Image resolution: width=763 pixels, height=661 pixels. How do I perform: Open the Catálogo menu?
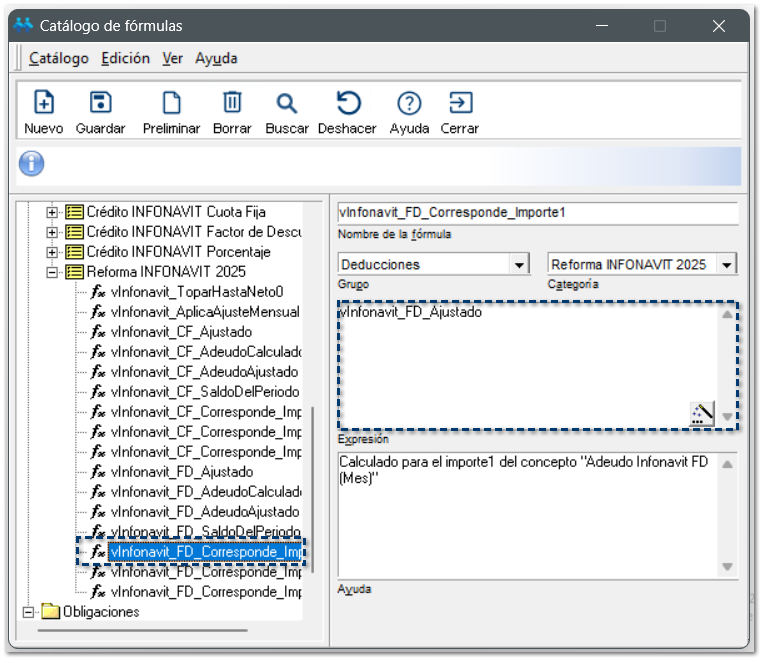click(x=58, y=58)
